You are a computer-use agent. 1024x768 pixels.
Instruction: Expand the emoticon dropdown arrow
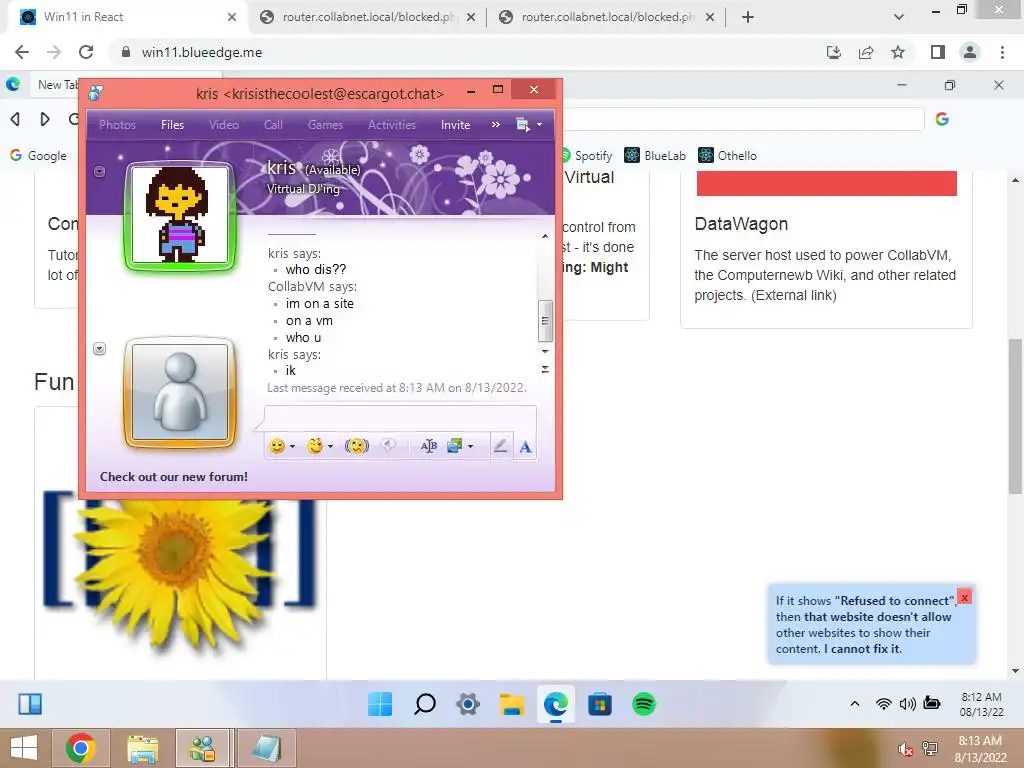coord(293,447)
